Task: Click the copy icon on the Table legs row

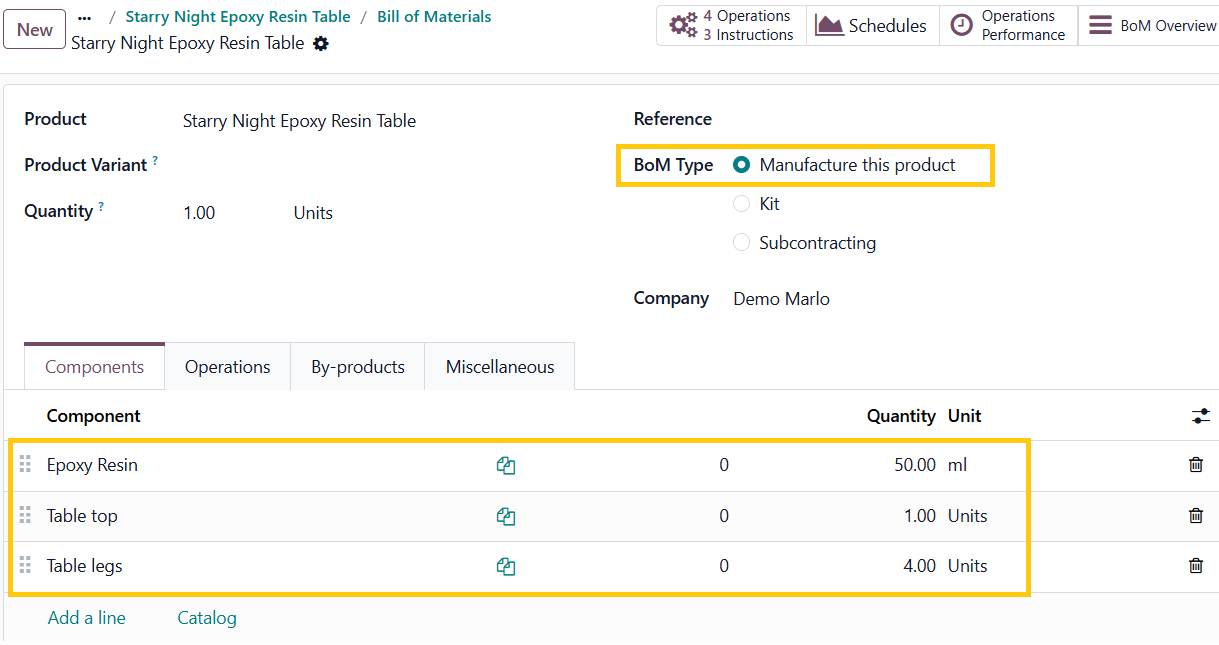Action: 506,567
